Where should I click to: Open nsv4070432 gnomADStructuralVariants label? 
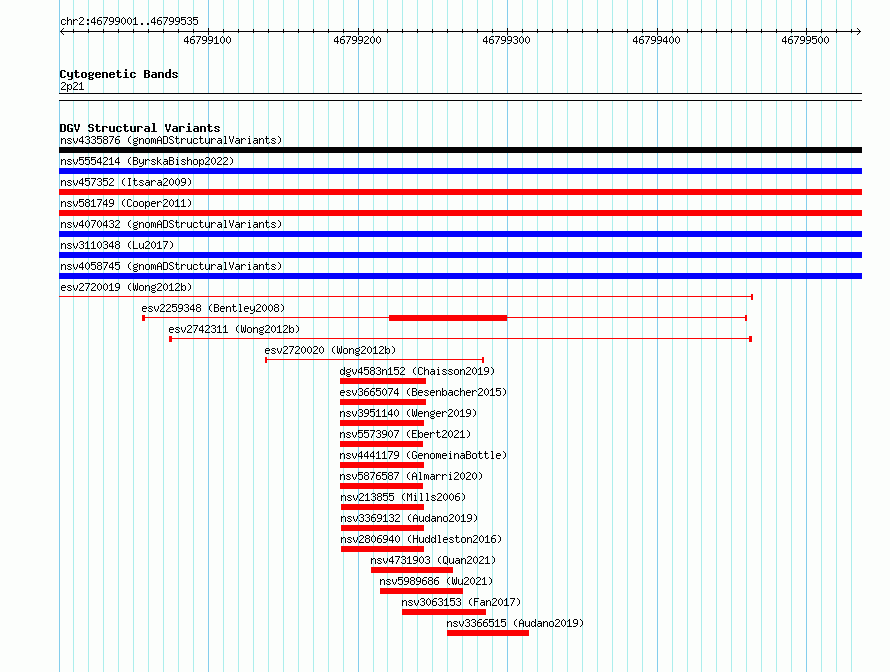[171, 224]
